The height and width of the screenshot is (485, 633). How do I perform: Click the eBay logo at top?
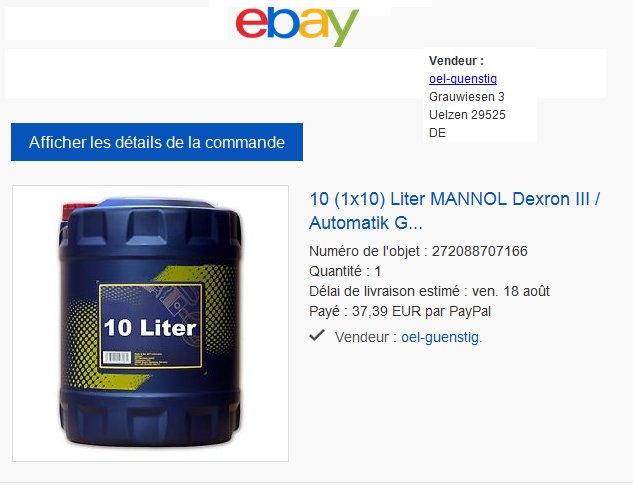(x=297, y=26)
